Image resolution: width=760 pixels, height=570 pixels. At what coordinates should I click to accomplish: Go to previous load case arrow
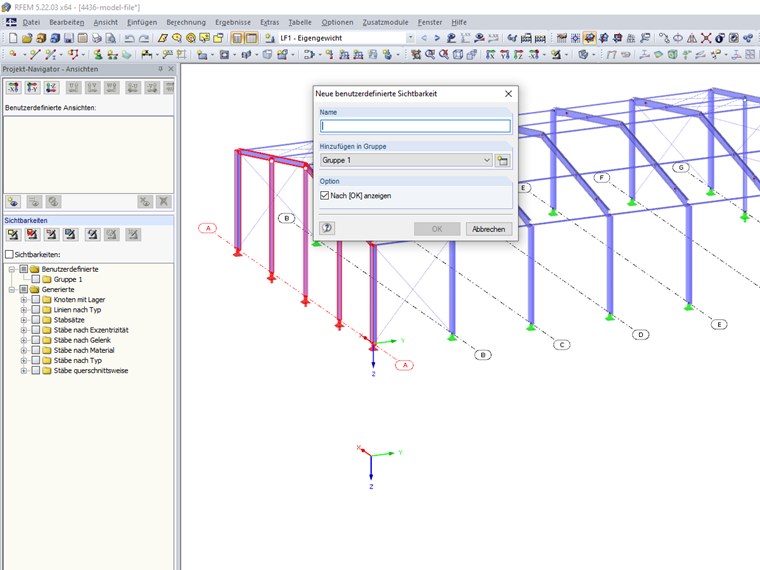[x=424, y=38]
